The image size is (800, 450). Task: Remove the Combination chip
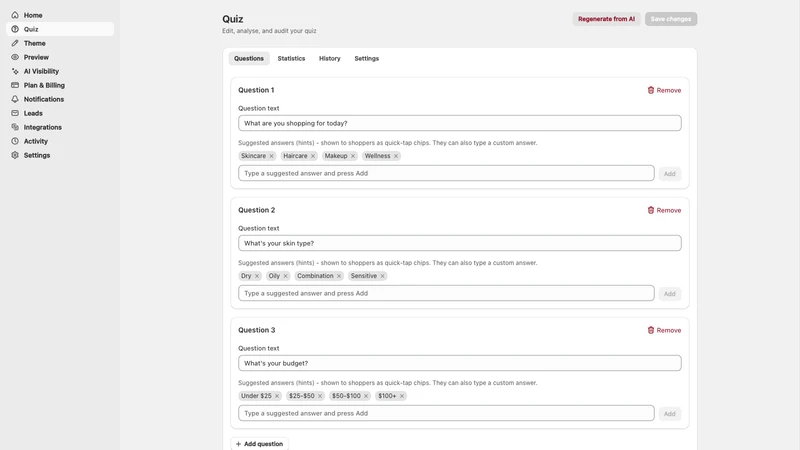coord(339,276)
